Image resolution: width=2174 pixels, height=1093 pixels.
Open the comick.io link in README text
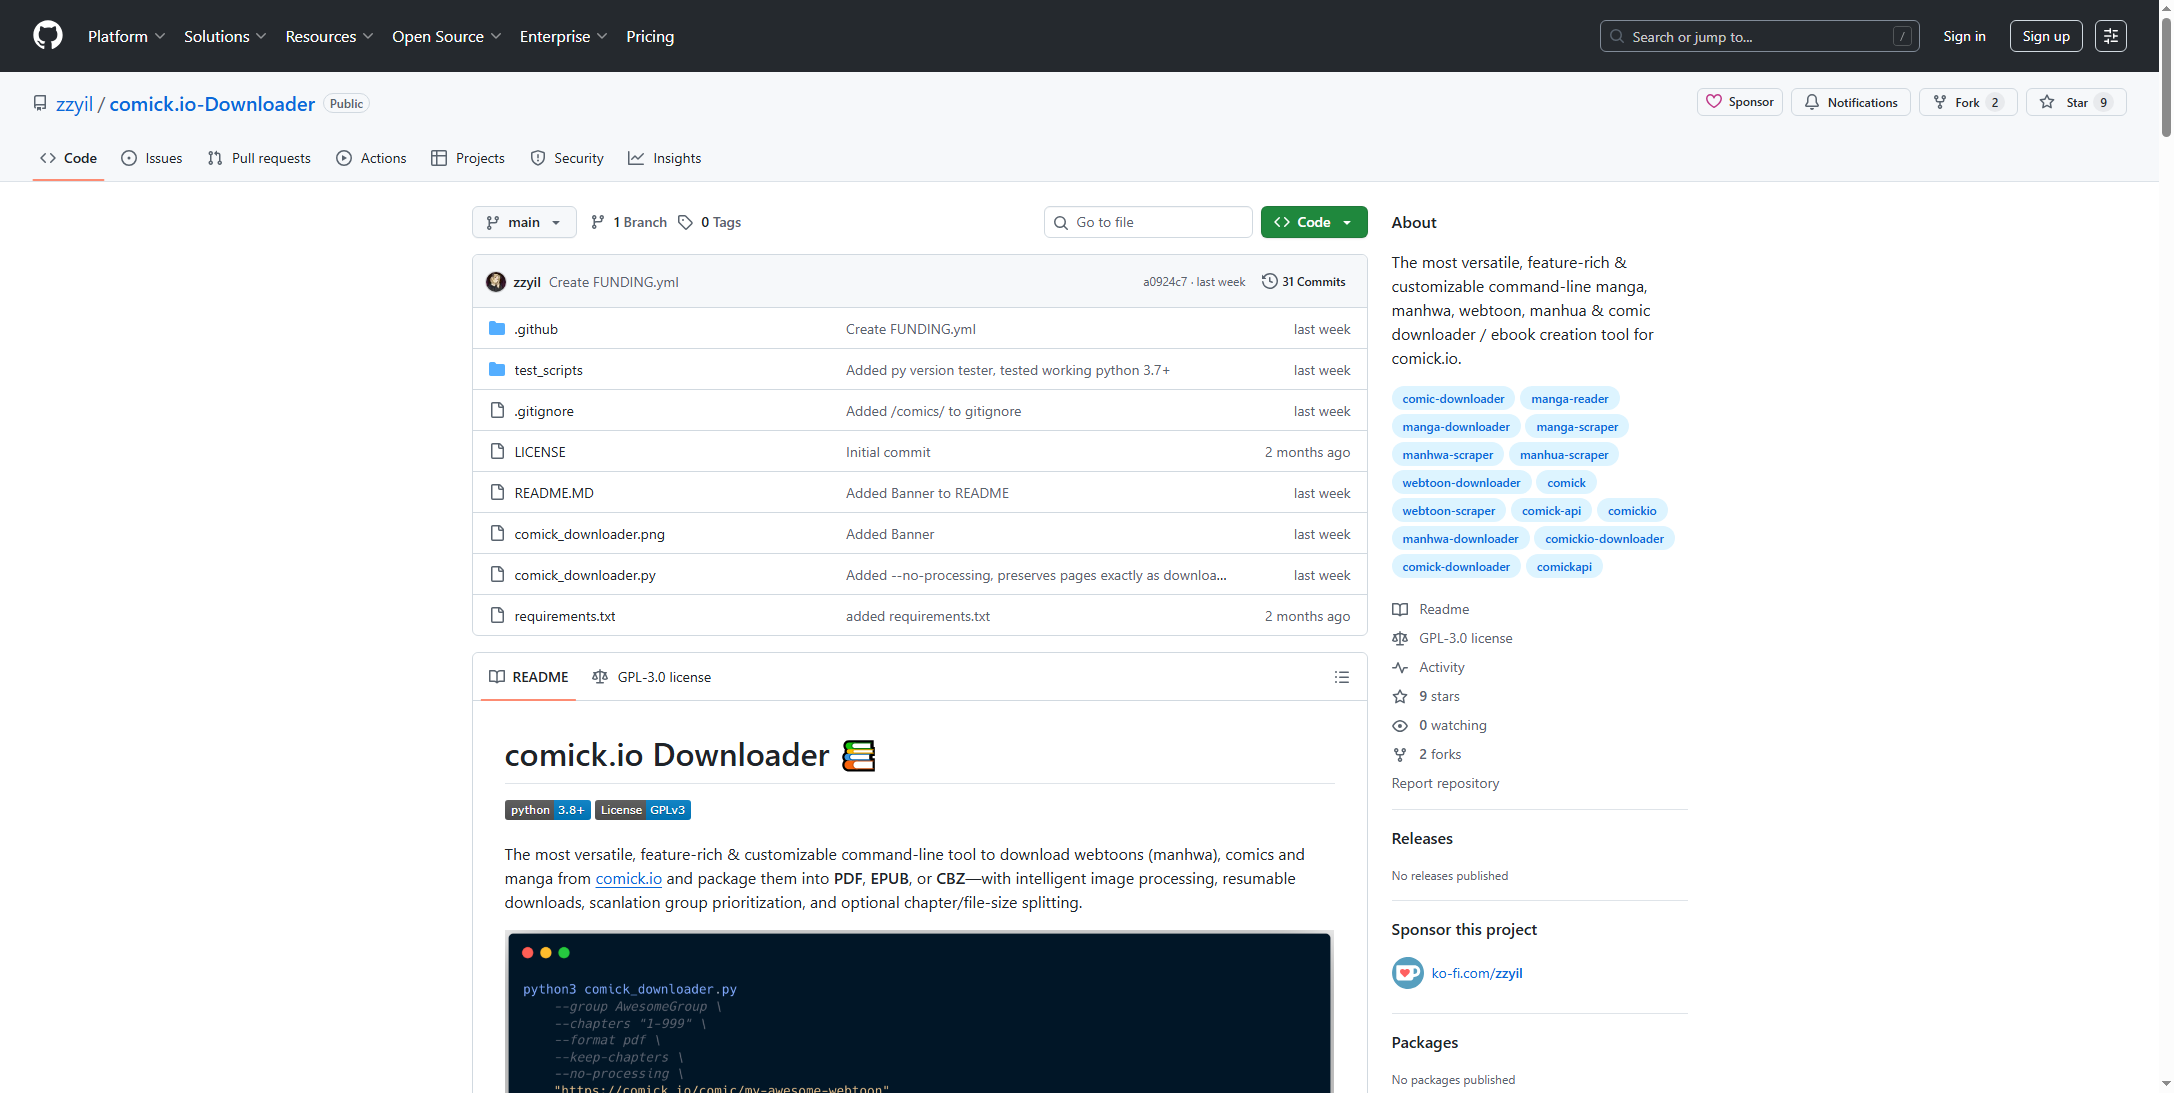point(628,878)
